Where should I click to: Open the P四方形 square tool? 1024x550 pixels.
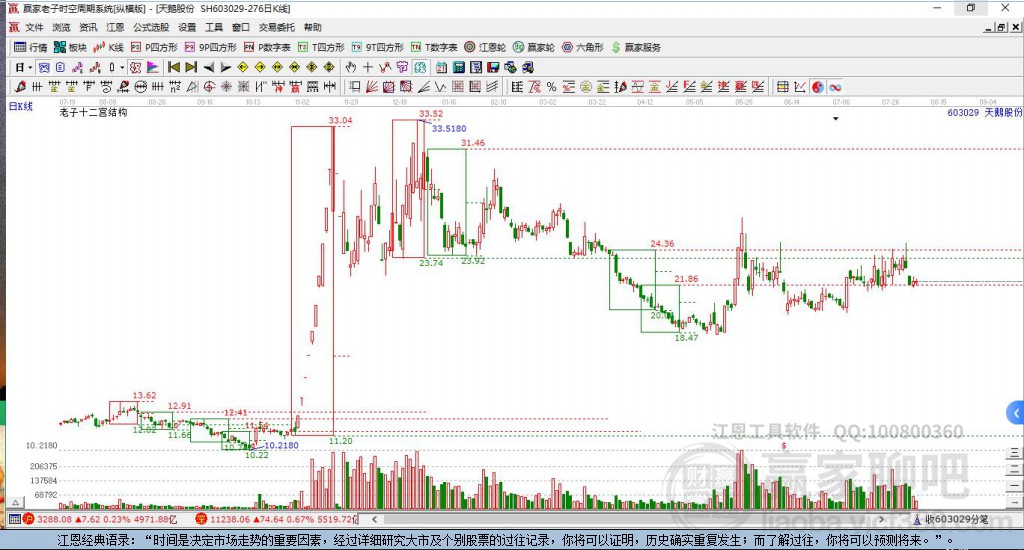(154, 47)
